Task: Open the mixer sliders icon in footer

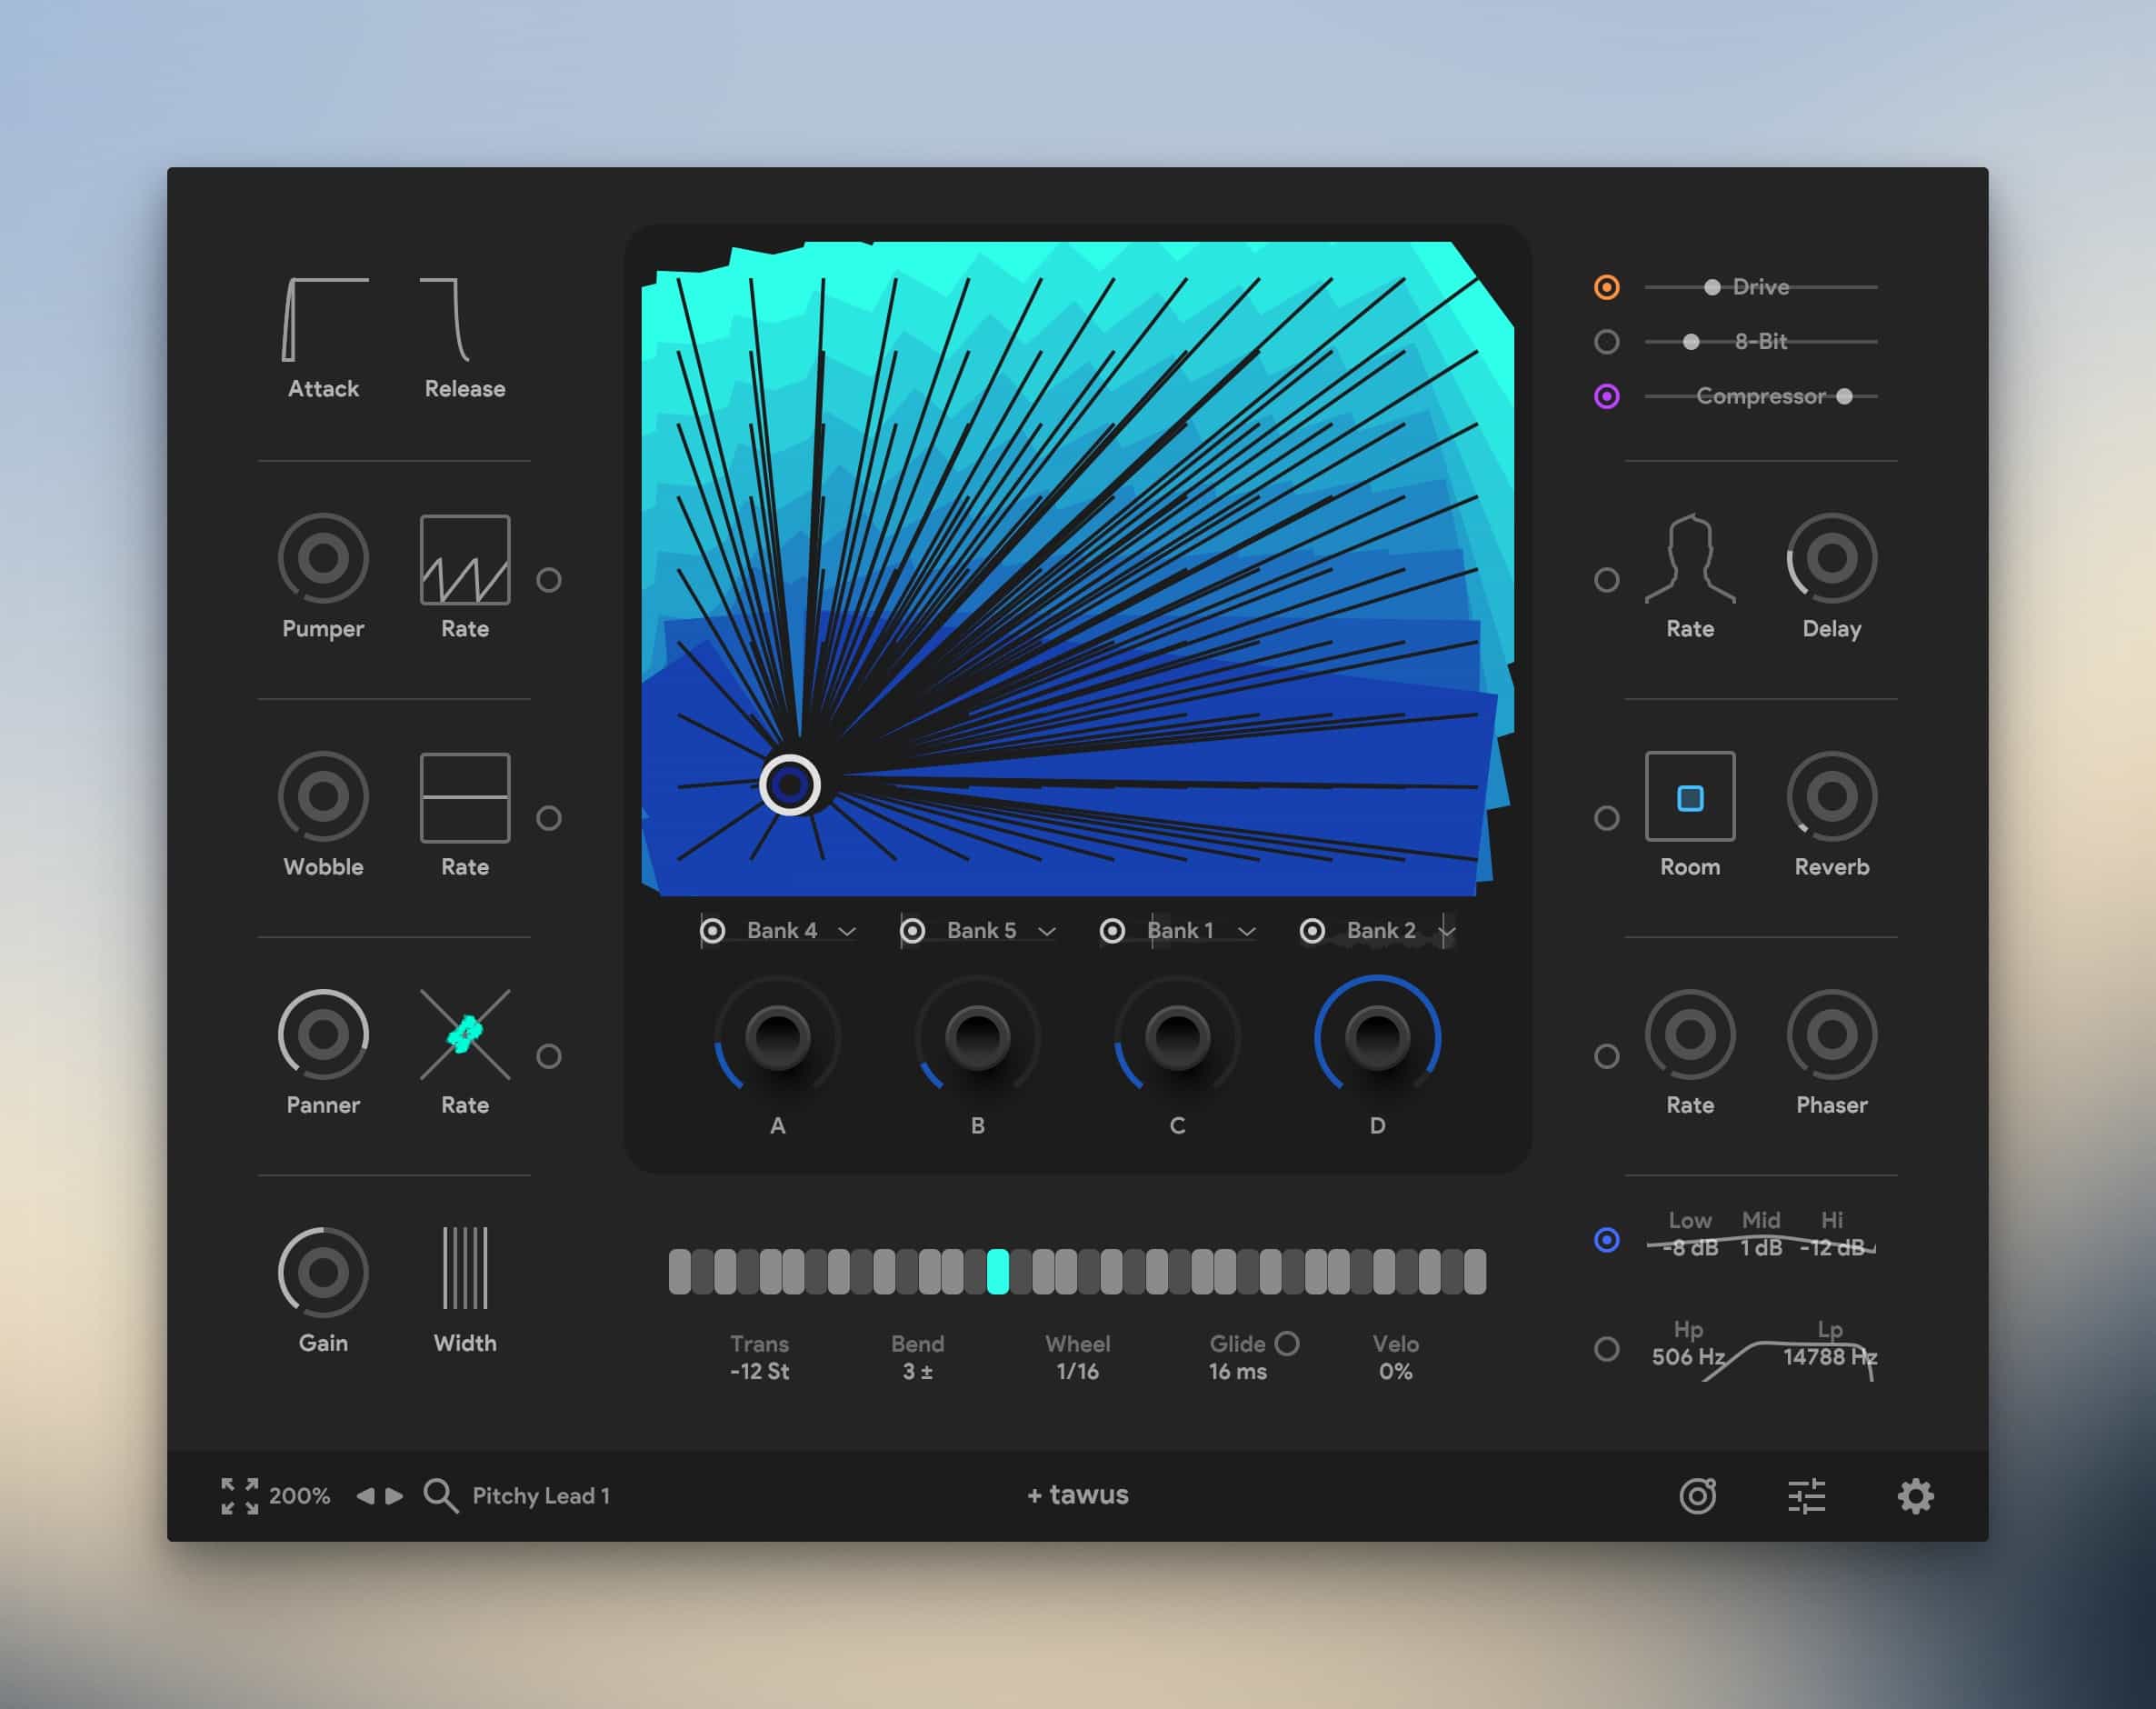Action: coord(1806,1496)
